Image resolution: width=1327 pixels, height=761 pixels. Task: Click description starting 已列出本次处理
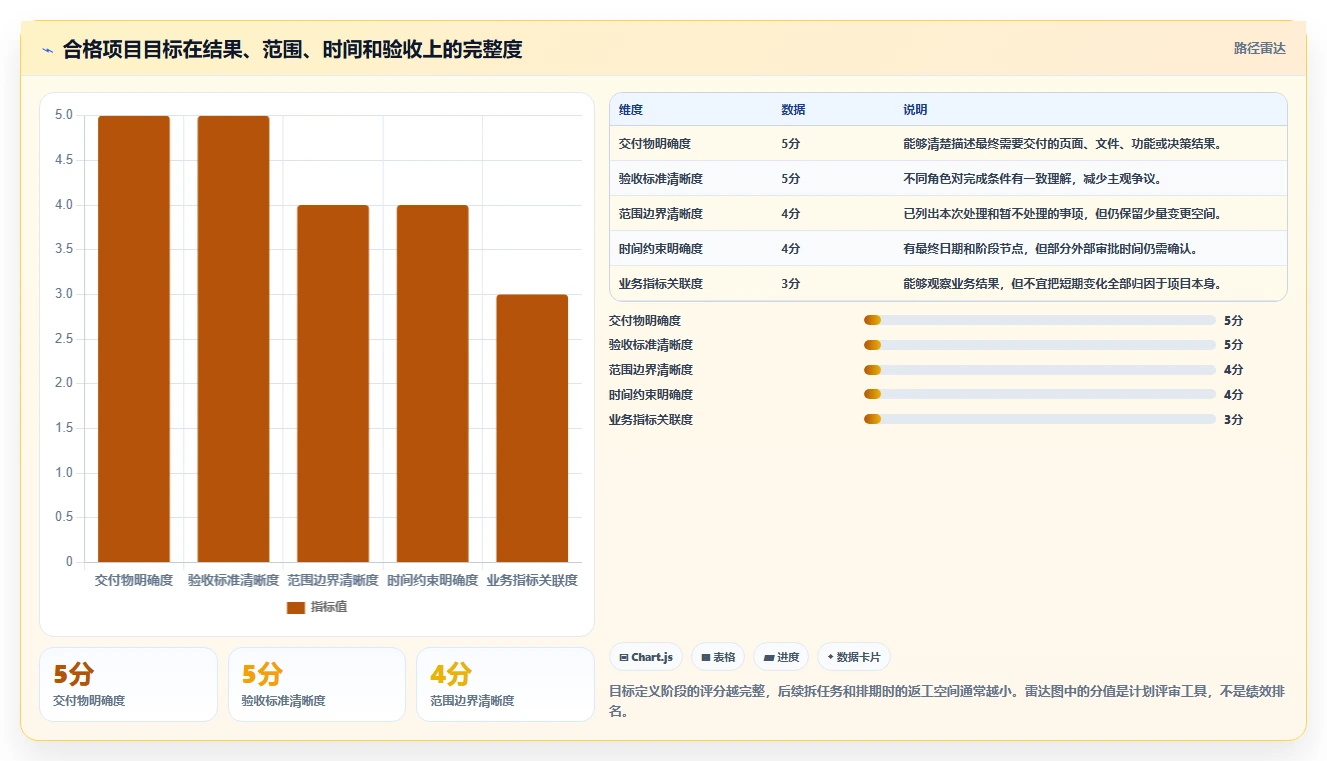pos(1063,214)
